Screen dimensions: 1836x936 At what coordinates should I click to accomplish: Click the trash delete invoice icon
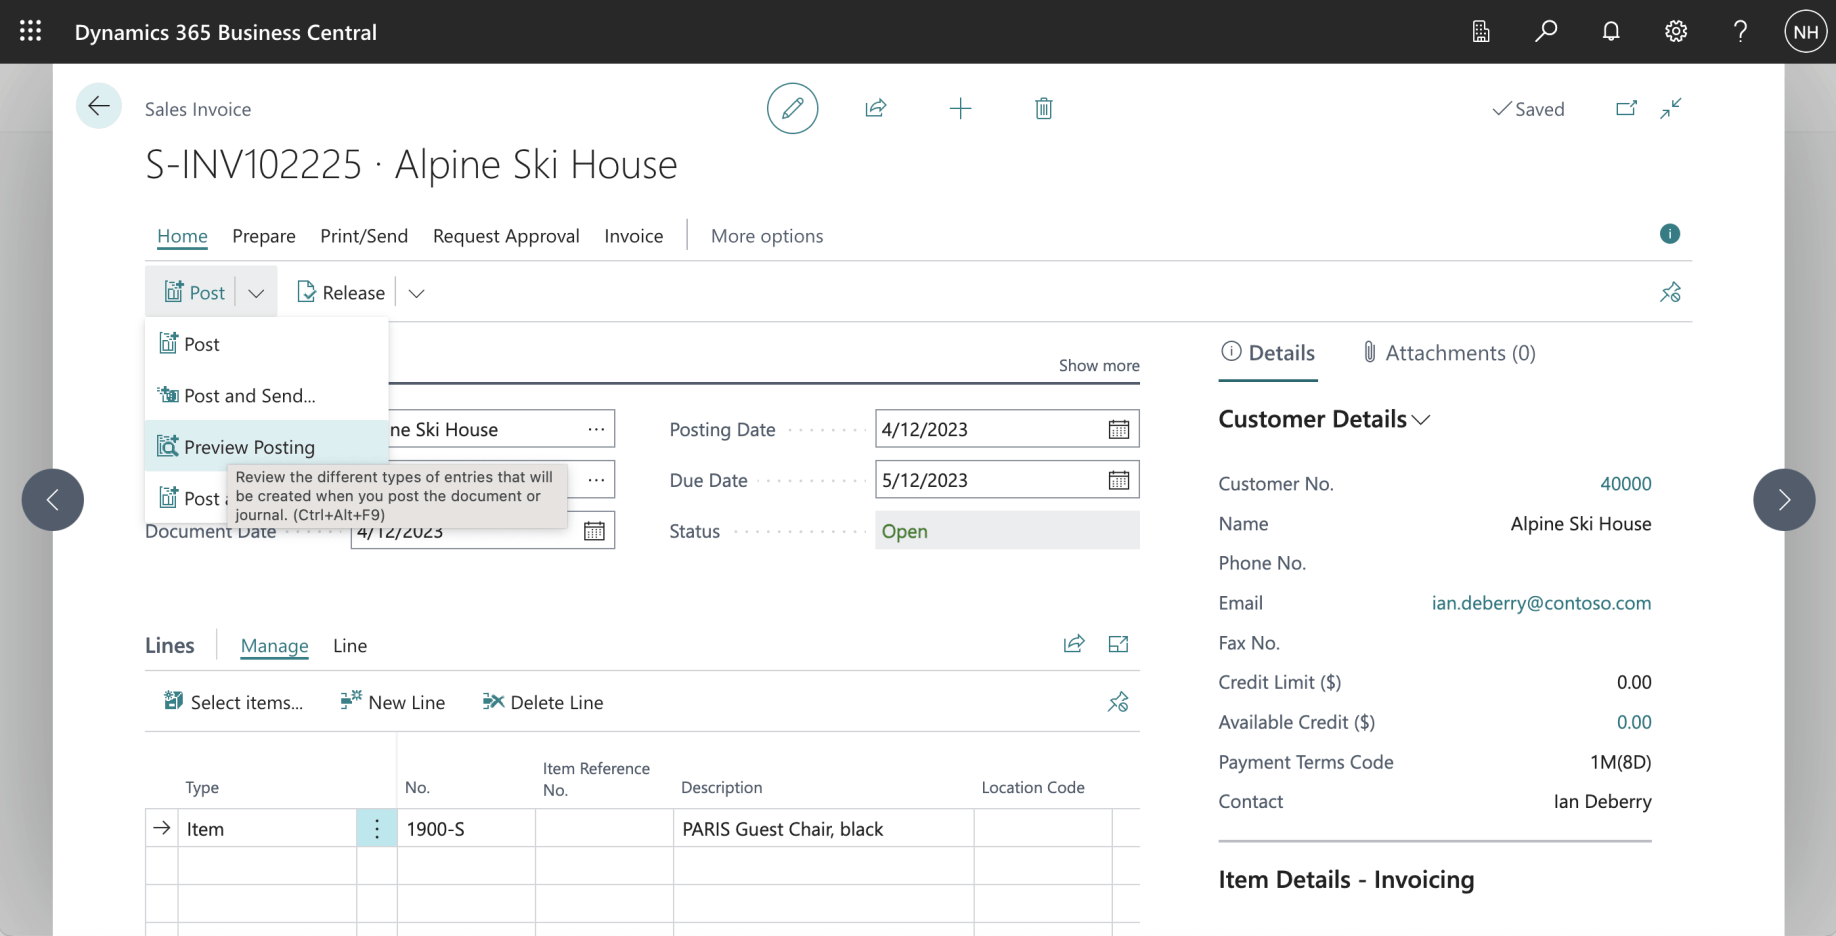click(x=1043, y=109)
